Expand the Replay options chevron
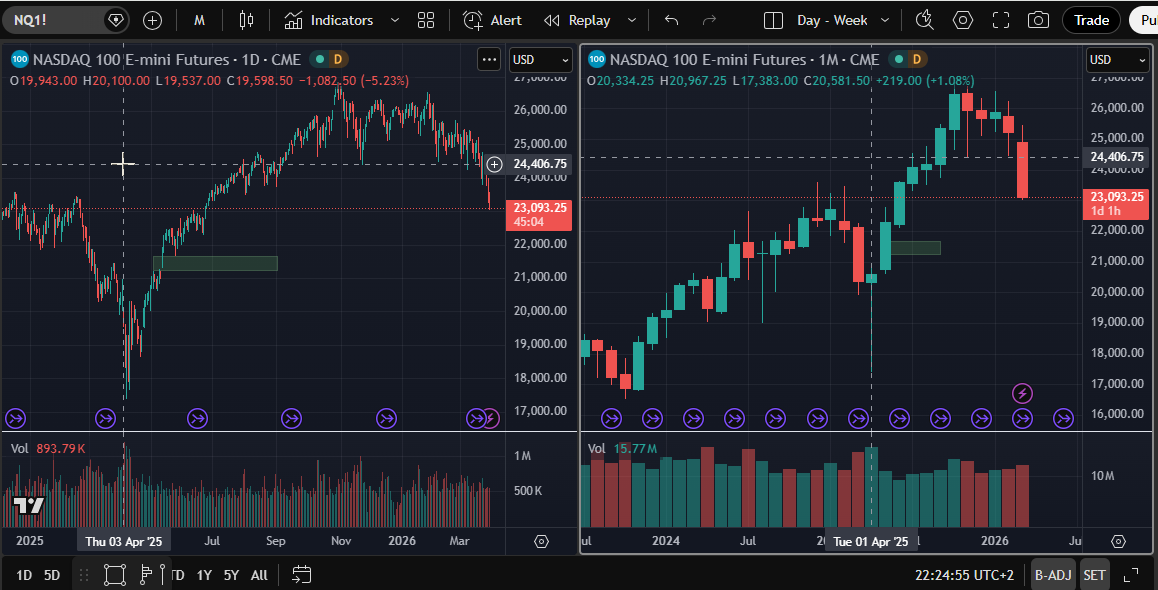This screenshot has width=1158, height=590. [631, 20]
